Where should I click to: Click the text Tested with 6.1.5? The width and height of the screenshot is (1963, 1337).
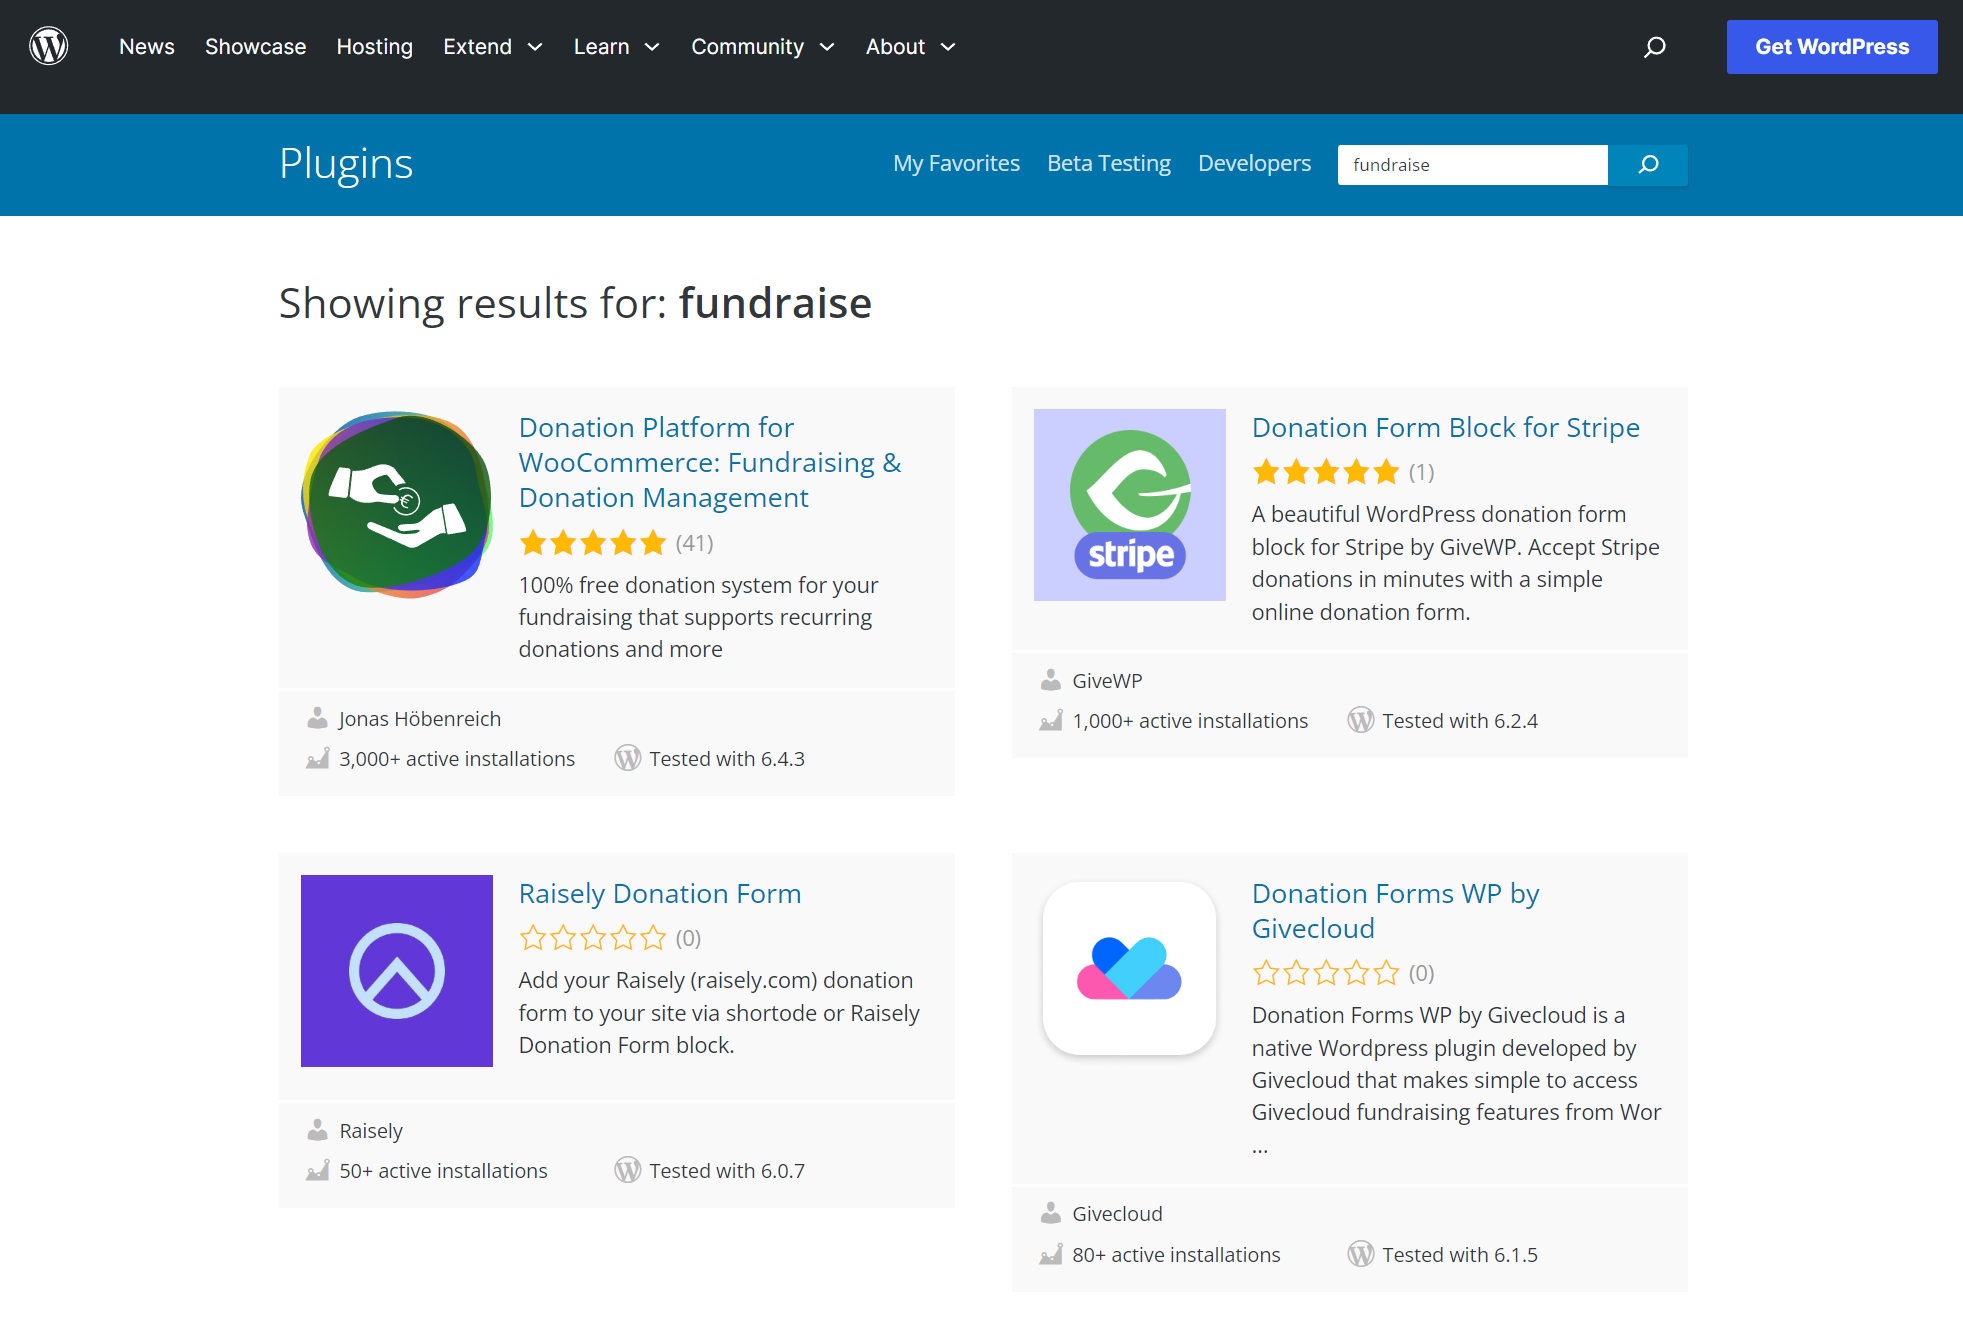pos(1460,1255)
